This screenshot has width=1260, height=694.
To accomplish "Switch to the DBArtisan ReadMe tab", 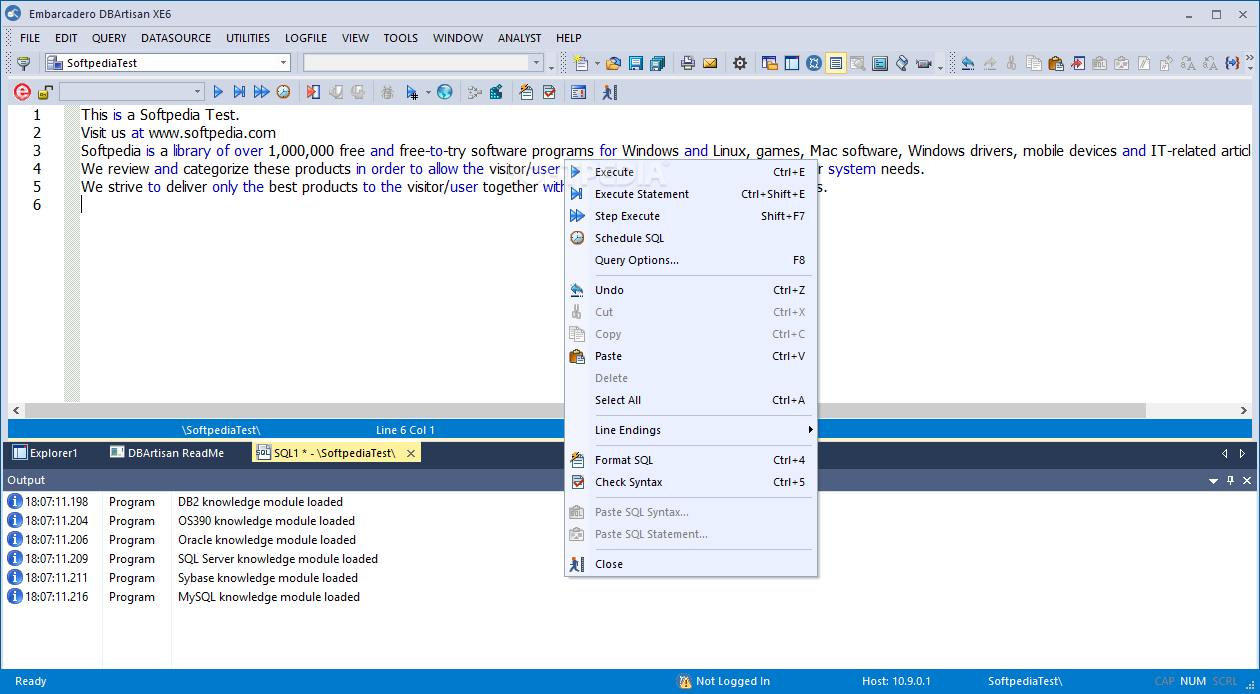I will point(167,453).
